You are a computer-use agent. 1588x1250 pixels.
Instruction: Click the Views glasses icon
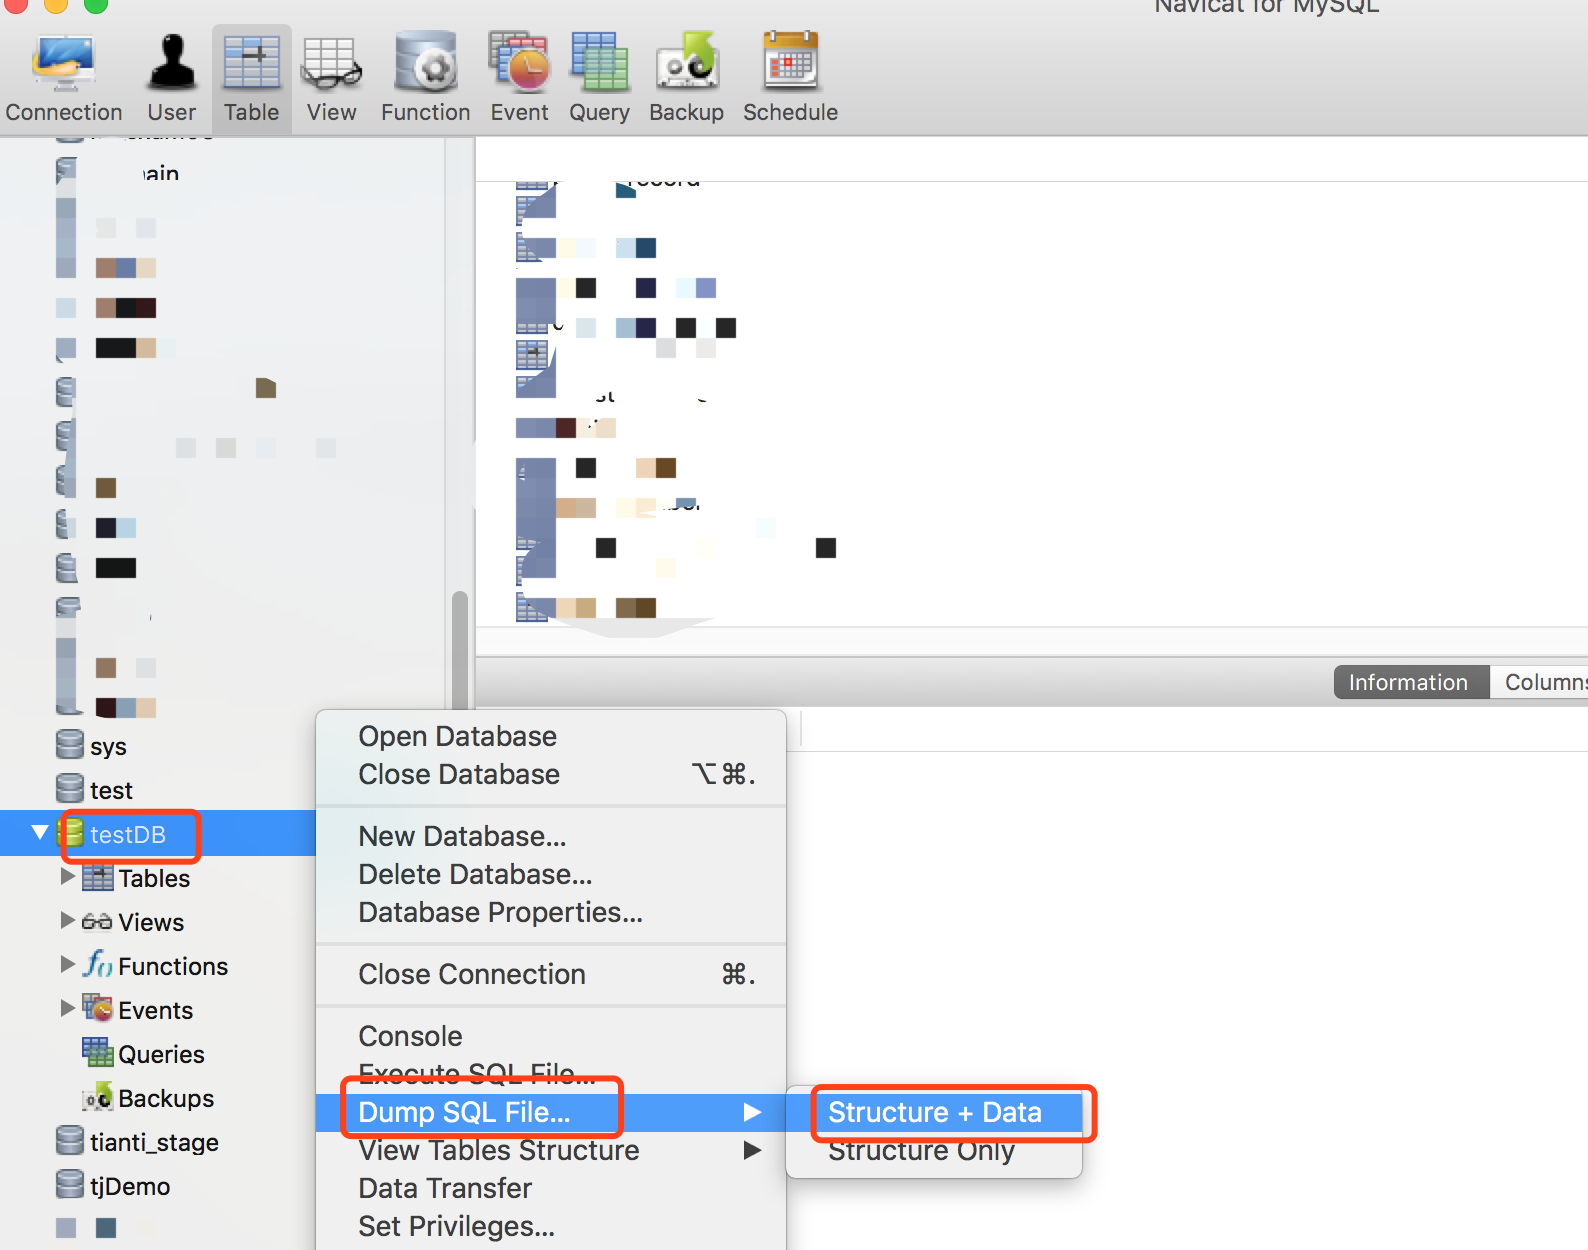click(x=97, y=921)
